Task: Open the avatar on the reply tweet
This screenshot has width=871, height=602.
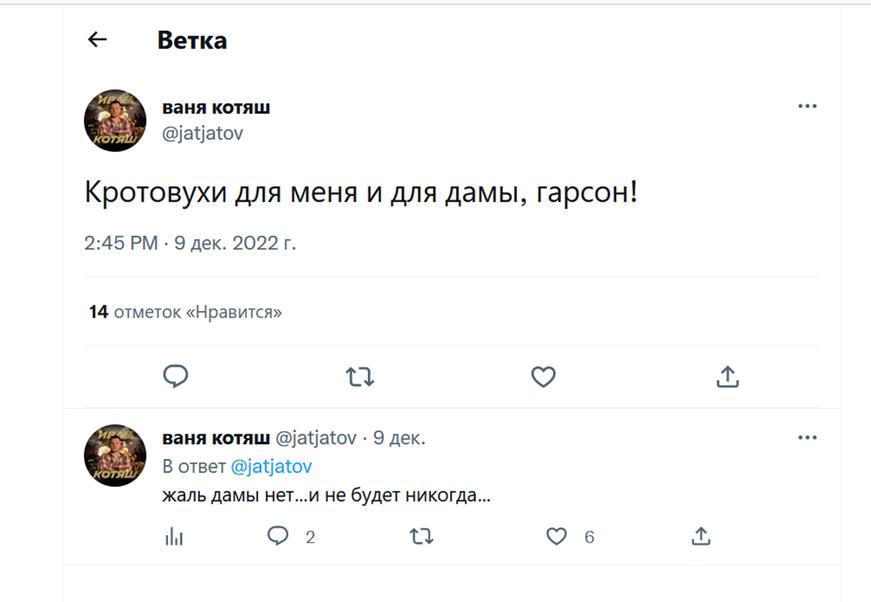Action: [115, 454]
